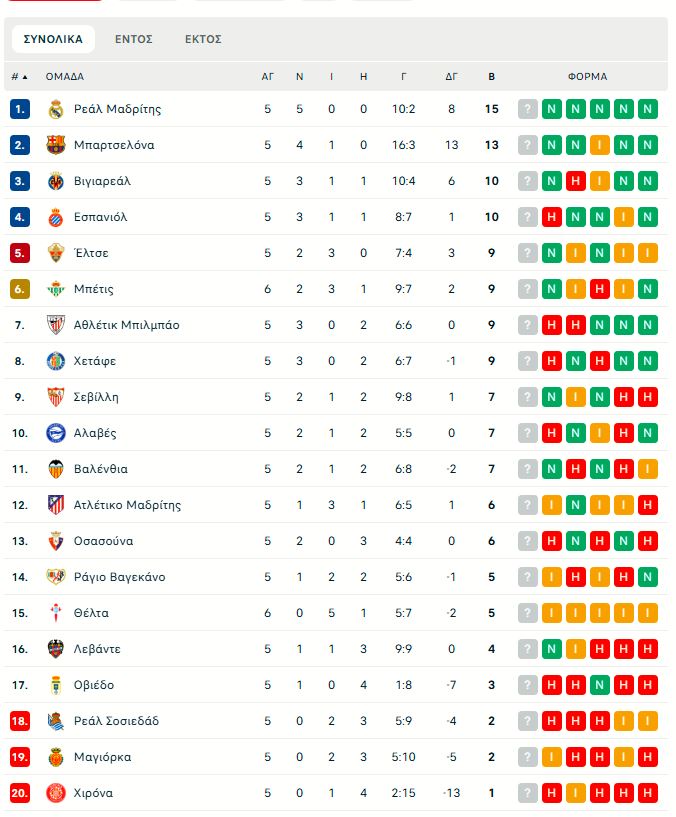Image resolution: width=676 pixels, height=817 pixels.
Task: Click the Villarreal club crest
Action: 56,181
